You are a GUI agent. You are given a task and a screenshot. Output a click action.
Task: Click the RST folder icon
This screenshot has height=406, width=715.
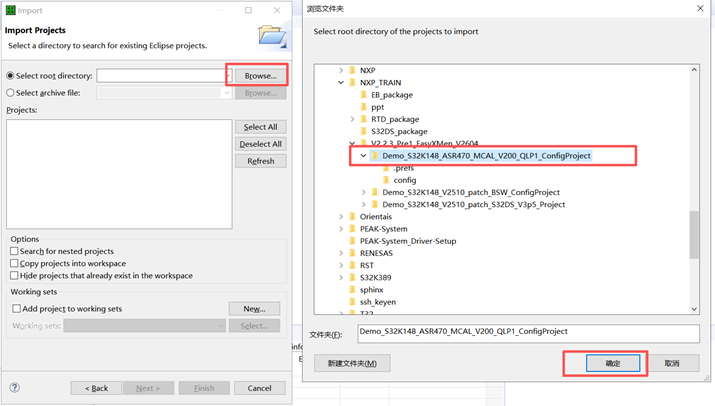[352, 265]
